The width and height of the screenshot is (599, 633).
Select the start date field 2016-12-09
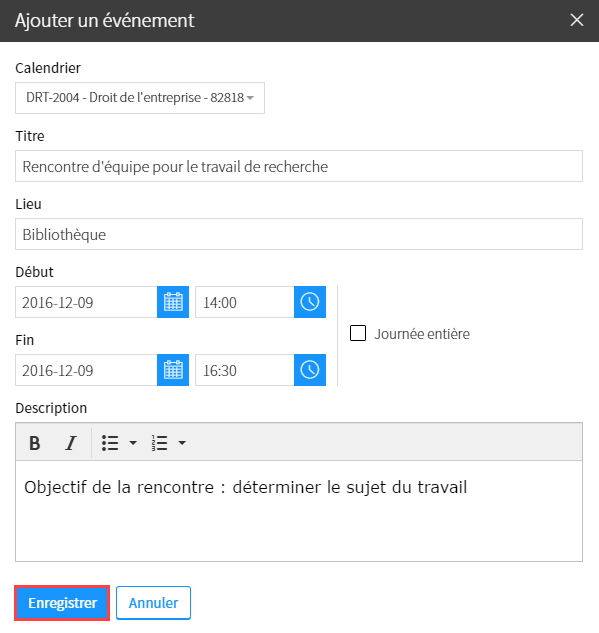click(x=86, y=302)
